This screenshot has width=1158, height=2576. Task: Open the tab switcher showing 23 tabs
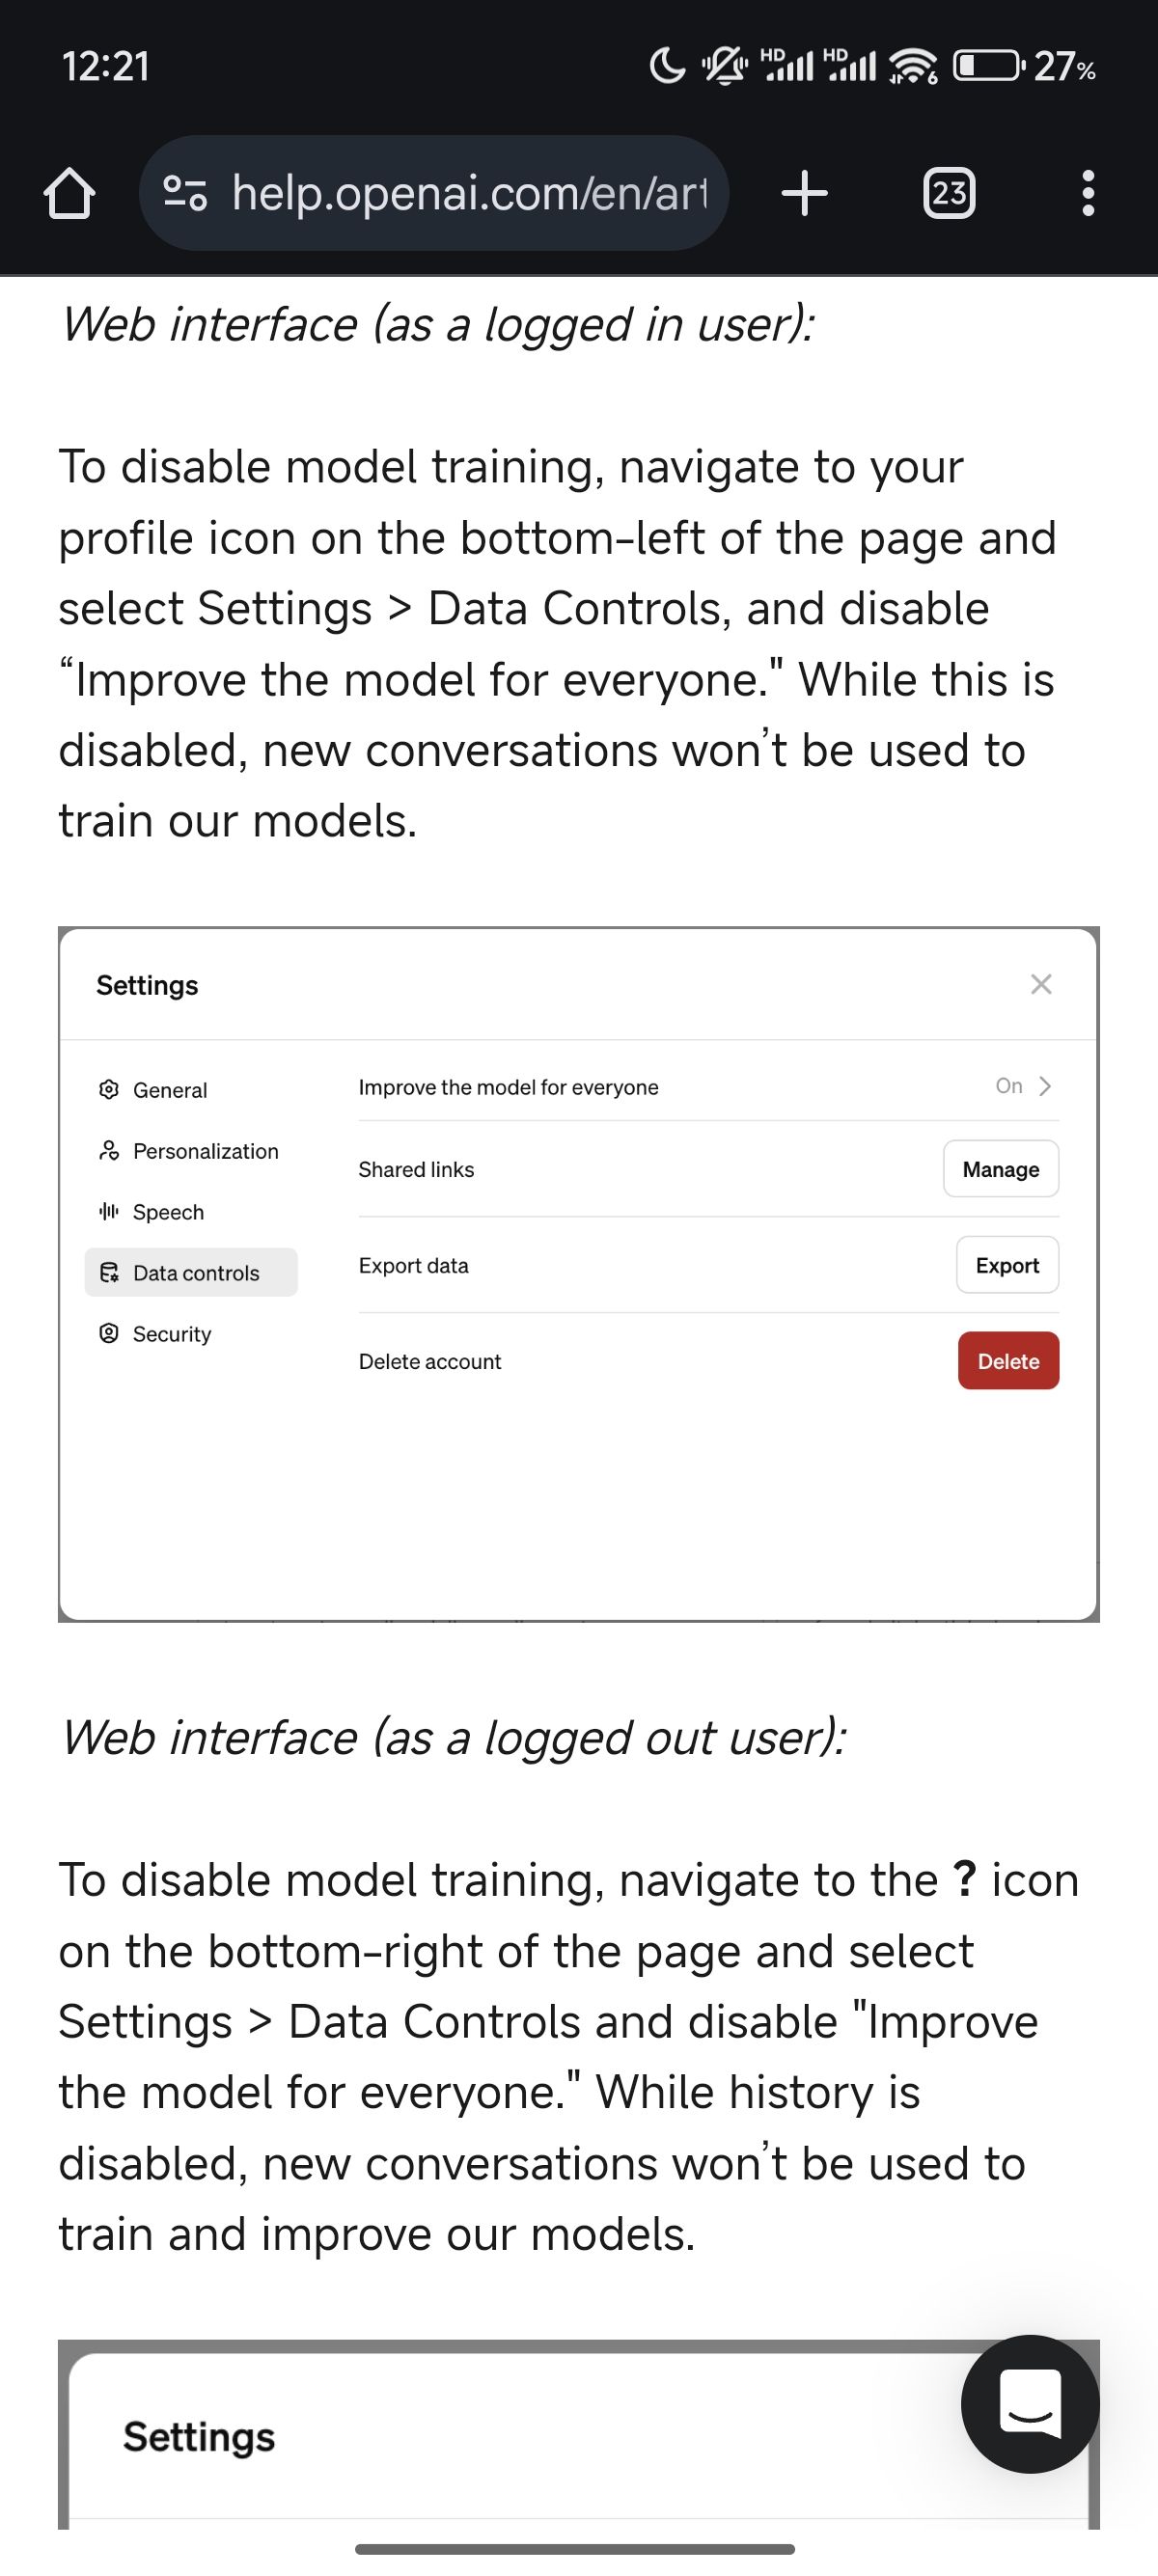948,192
